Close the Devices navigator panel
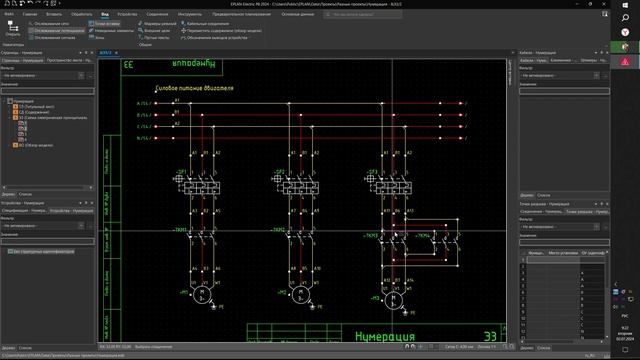This screenshot has width=640, height=360. pyautogui.click(x=91, y=203)
